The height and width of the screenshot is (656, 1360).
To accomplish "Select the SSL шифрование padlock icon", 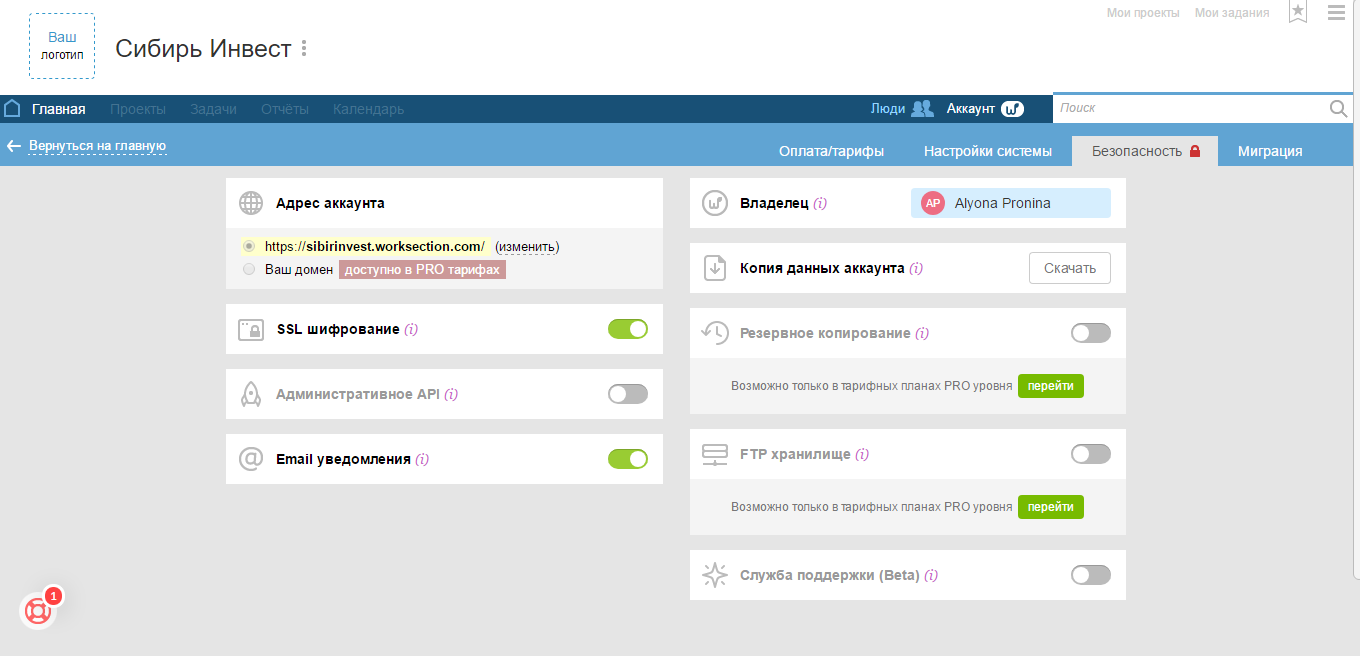I will tap(251, 328).
